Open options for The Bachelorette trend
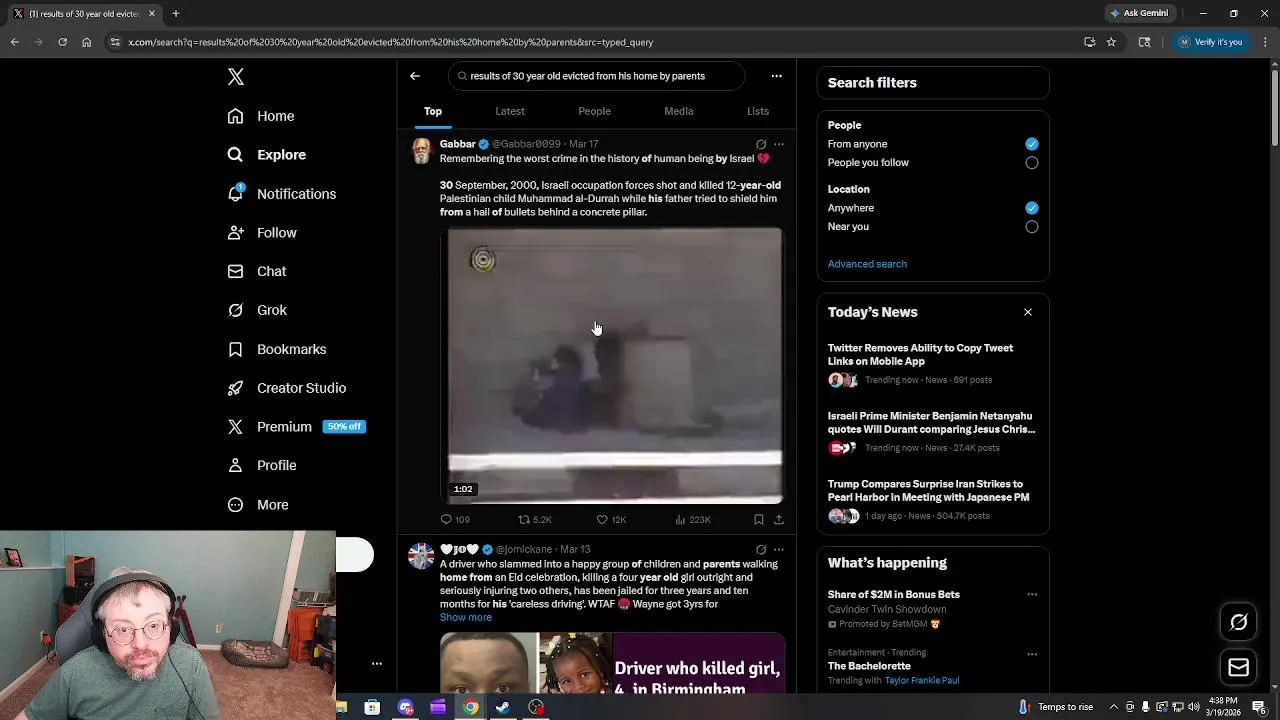This screenshot has width=1280, height=720. pos(1032,654)
